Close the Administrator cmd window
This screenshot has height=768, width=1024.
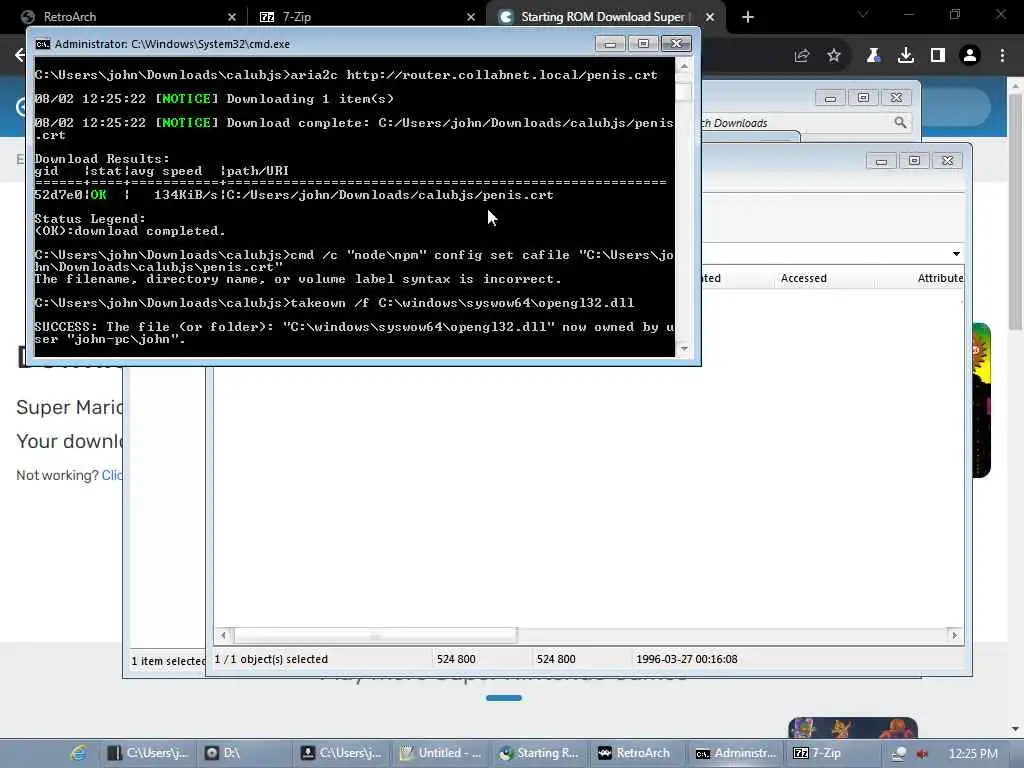[x=677, y=44]
